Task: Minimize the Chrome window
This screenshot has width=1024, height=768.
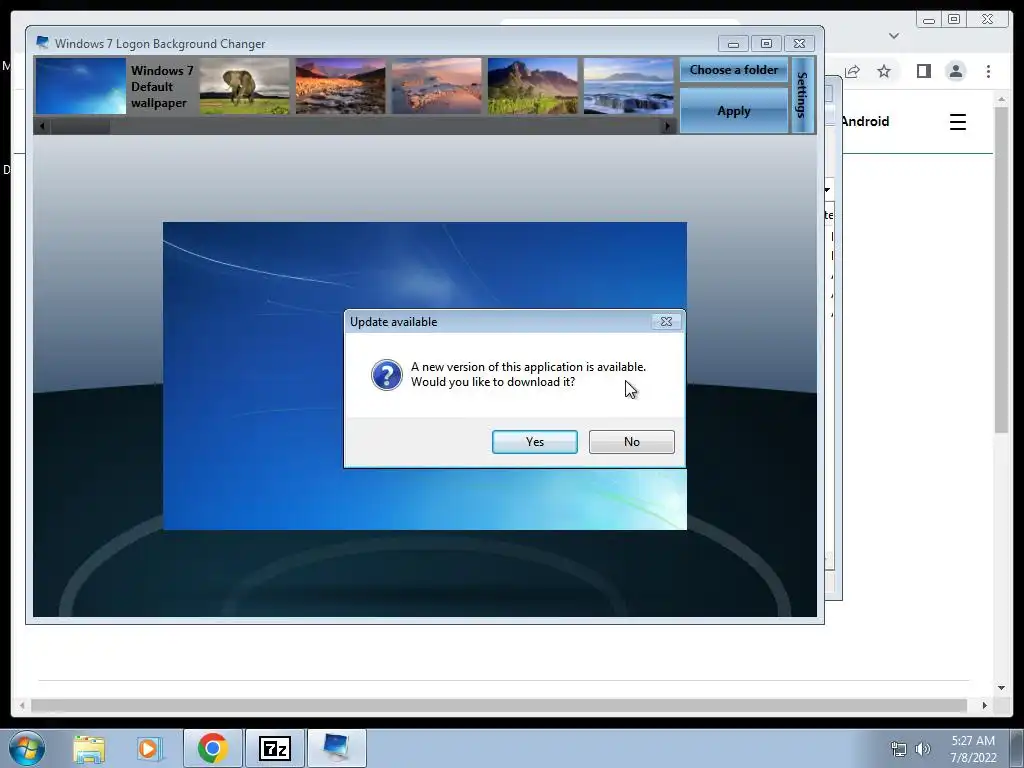Action: tap(929, 20)
